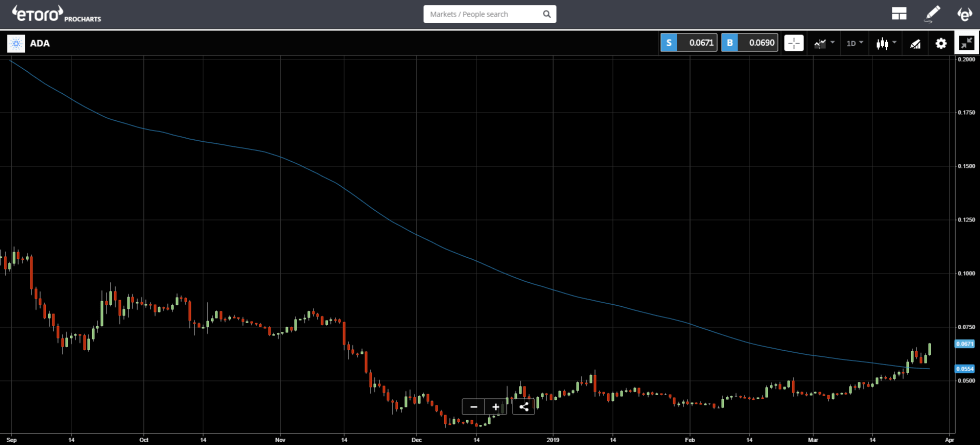980x445 pixels.
Task: Select the pencil drawing tool
Action: [932, 14]
